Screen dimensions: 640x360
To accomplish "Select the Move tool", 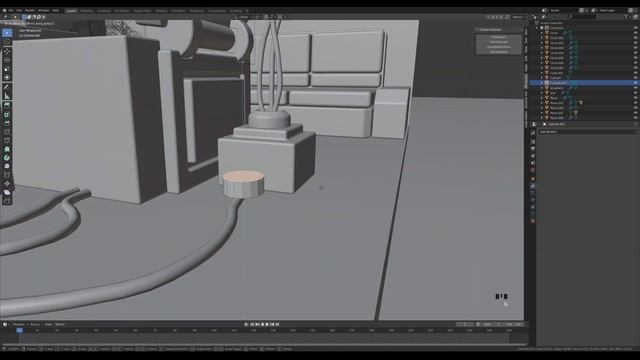I will point(7,51).
